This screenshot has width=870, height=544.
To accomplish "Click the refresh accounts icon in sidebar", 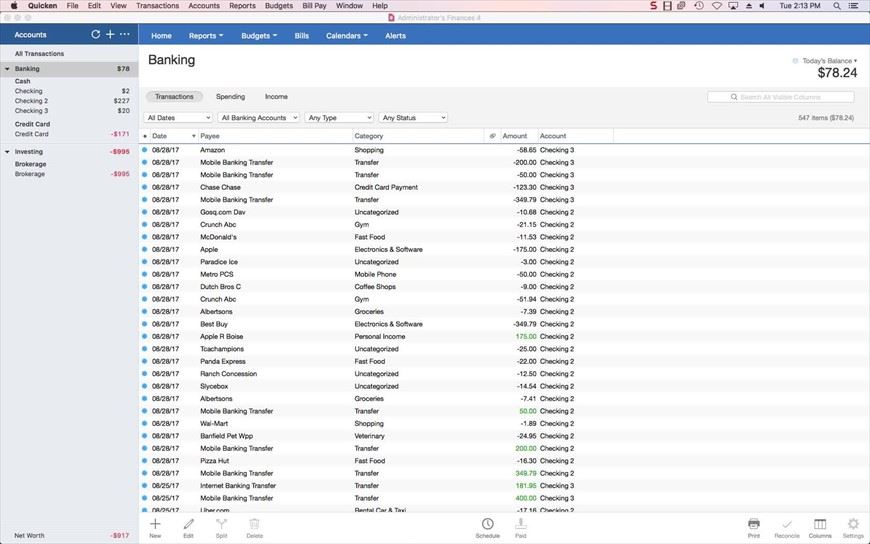I will click(x=96, y=34).
